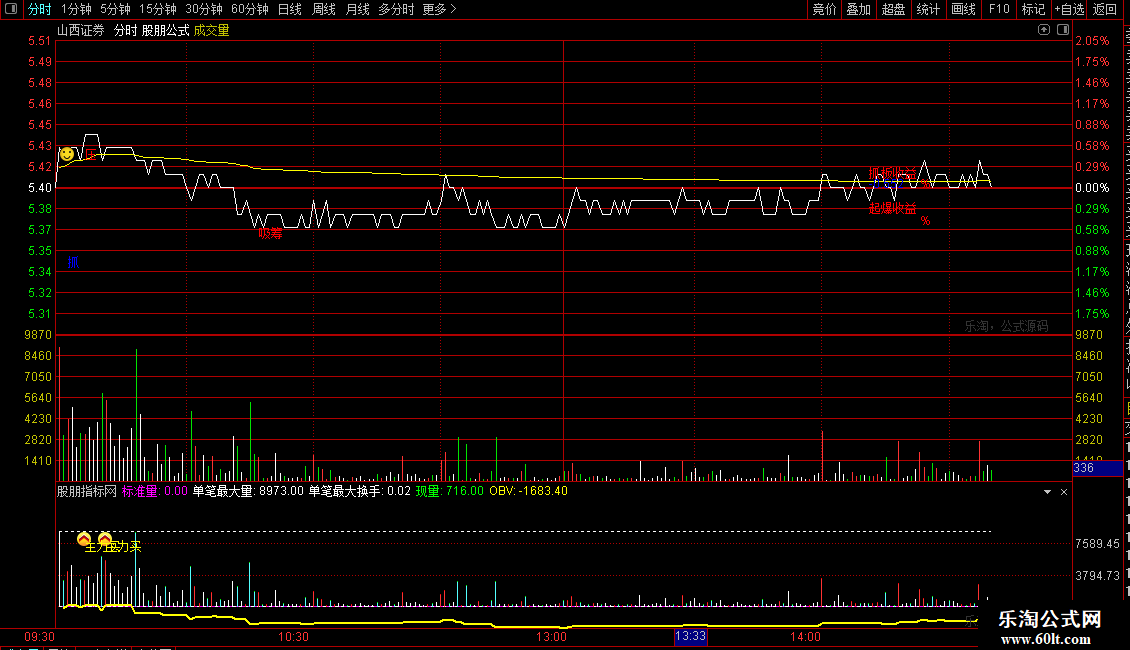Click the OBV: -1683.40 value
1130x650 pixels.
click(x=528, y=491)
